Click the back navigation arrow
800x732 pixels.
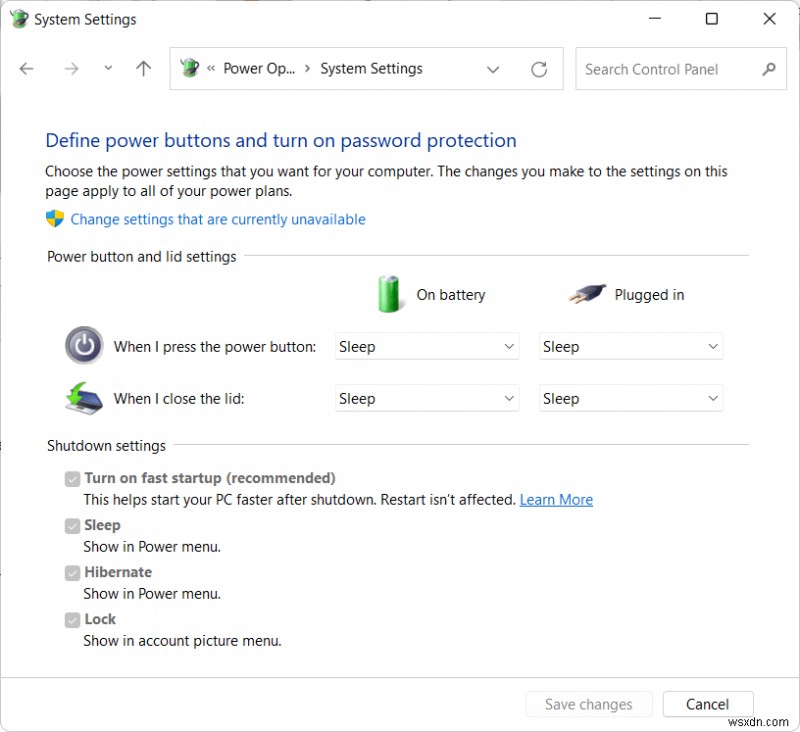[26, 69]
